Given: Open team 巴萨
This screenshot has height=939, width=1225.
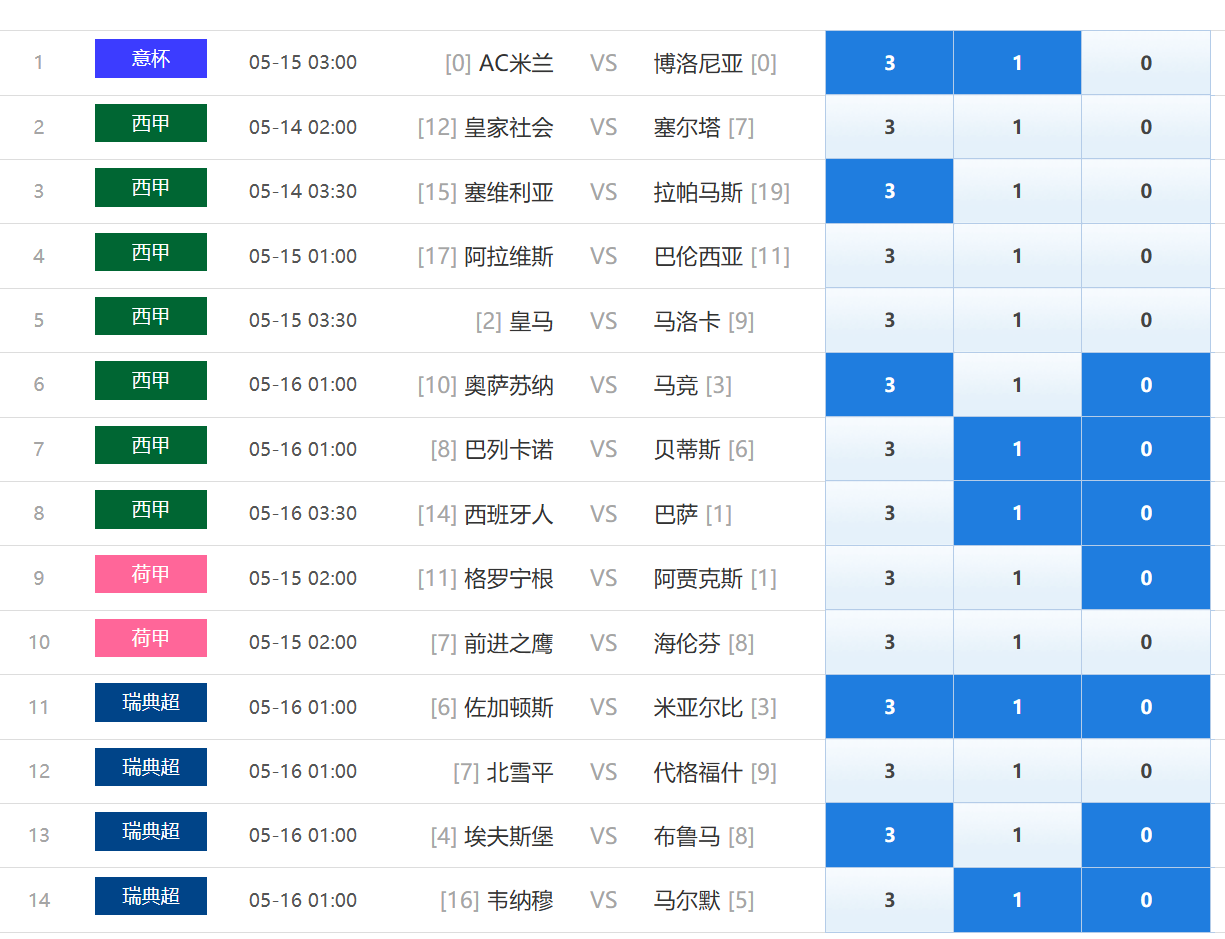Looking at the screenshot, I should [676, 514].
